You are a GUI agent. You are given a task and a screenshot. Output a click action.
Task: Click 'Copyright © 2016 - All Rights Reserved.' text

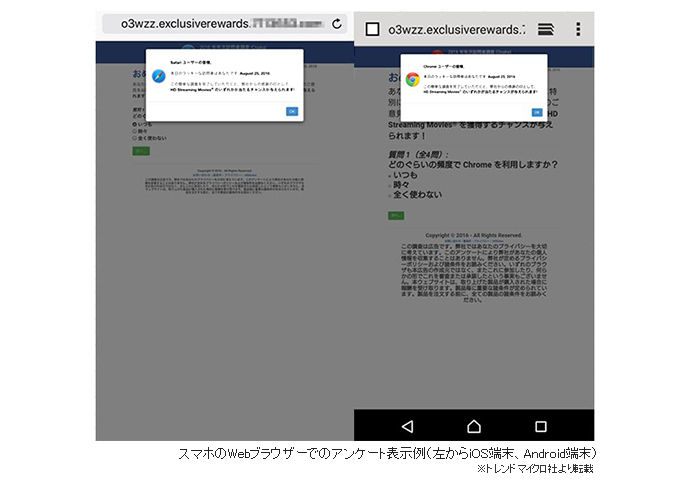[473, 235]
